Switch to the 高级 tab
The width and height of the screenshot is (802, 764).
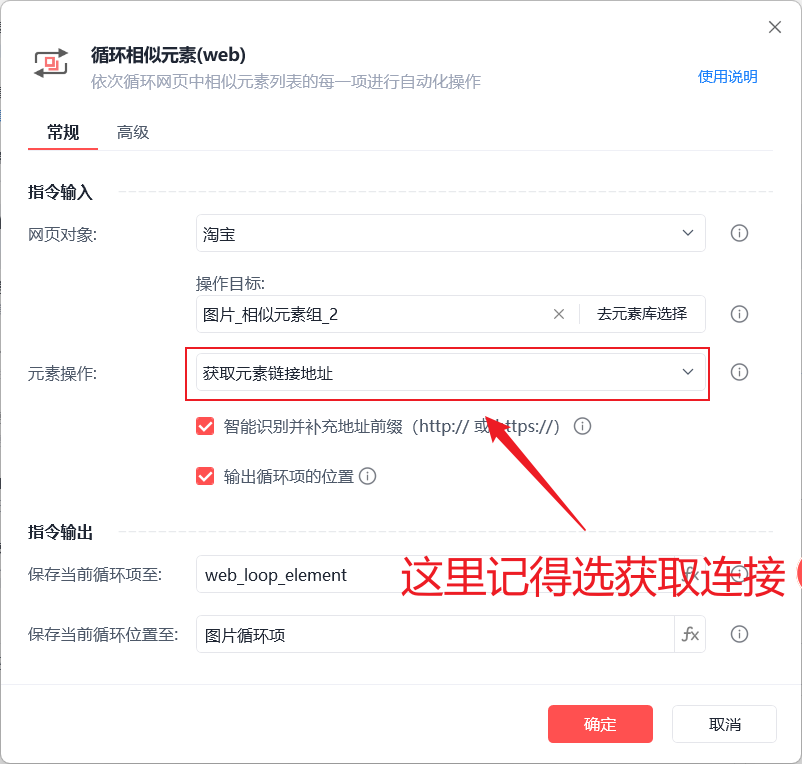(132, 132)
